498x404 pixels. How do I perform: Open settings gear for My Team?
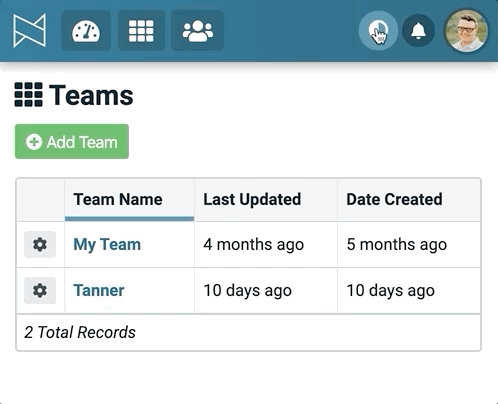40,244
